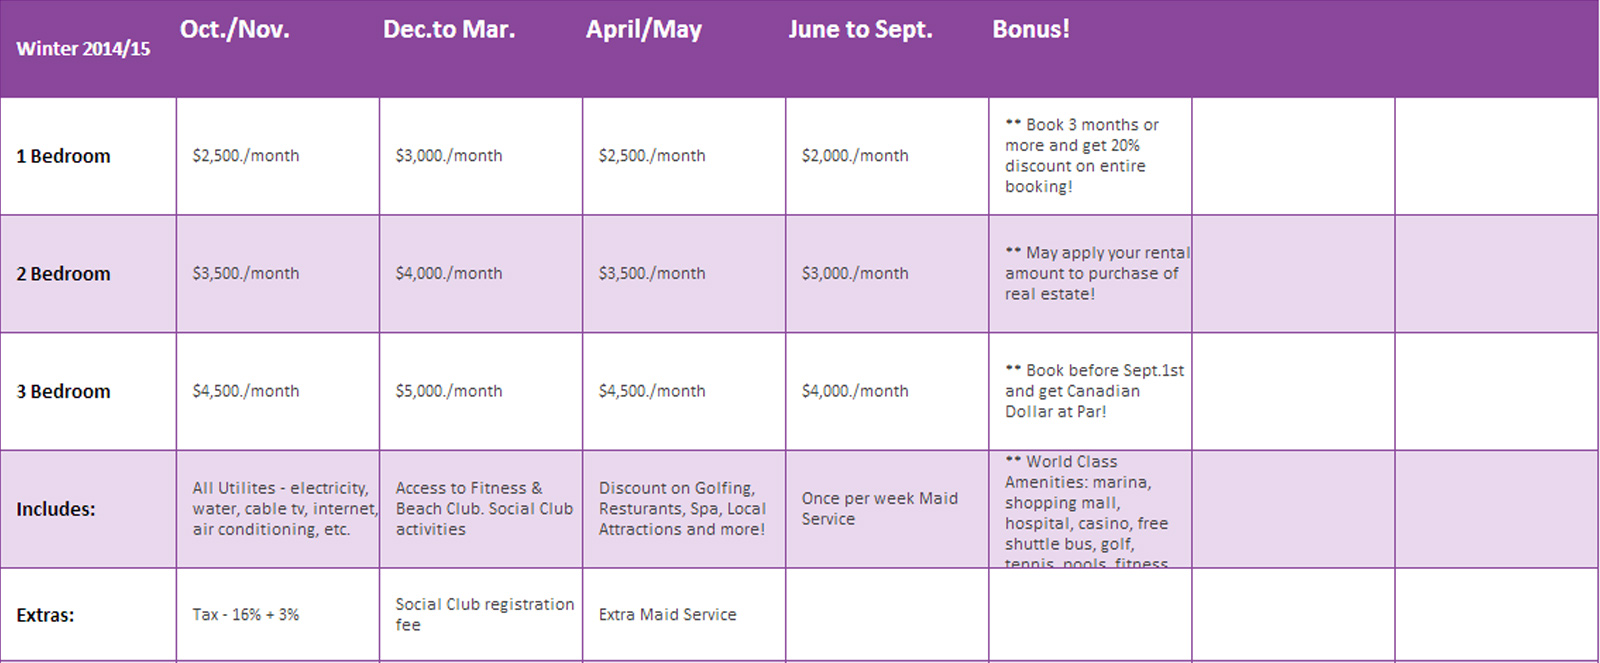Select the $5,000./month price cell
Screen dimensions: 1600x663
449,391
